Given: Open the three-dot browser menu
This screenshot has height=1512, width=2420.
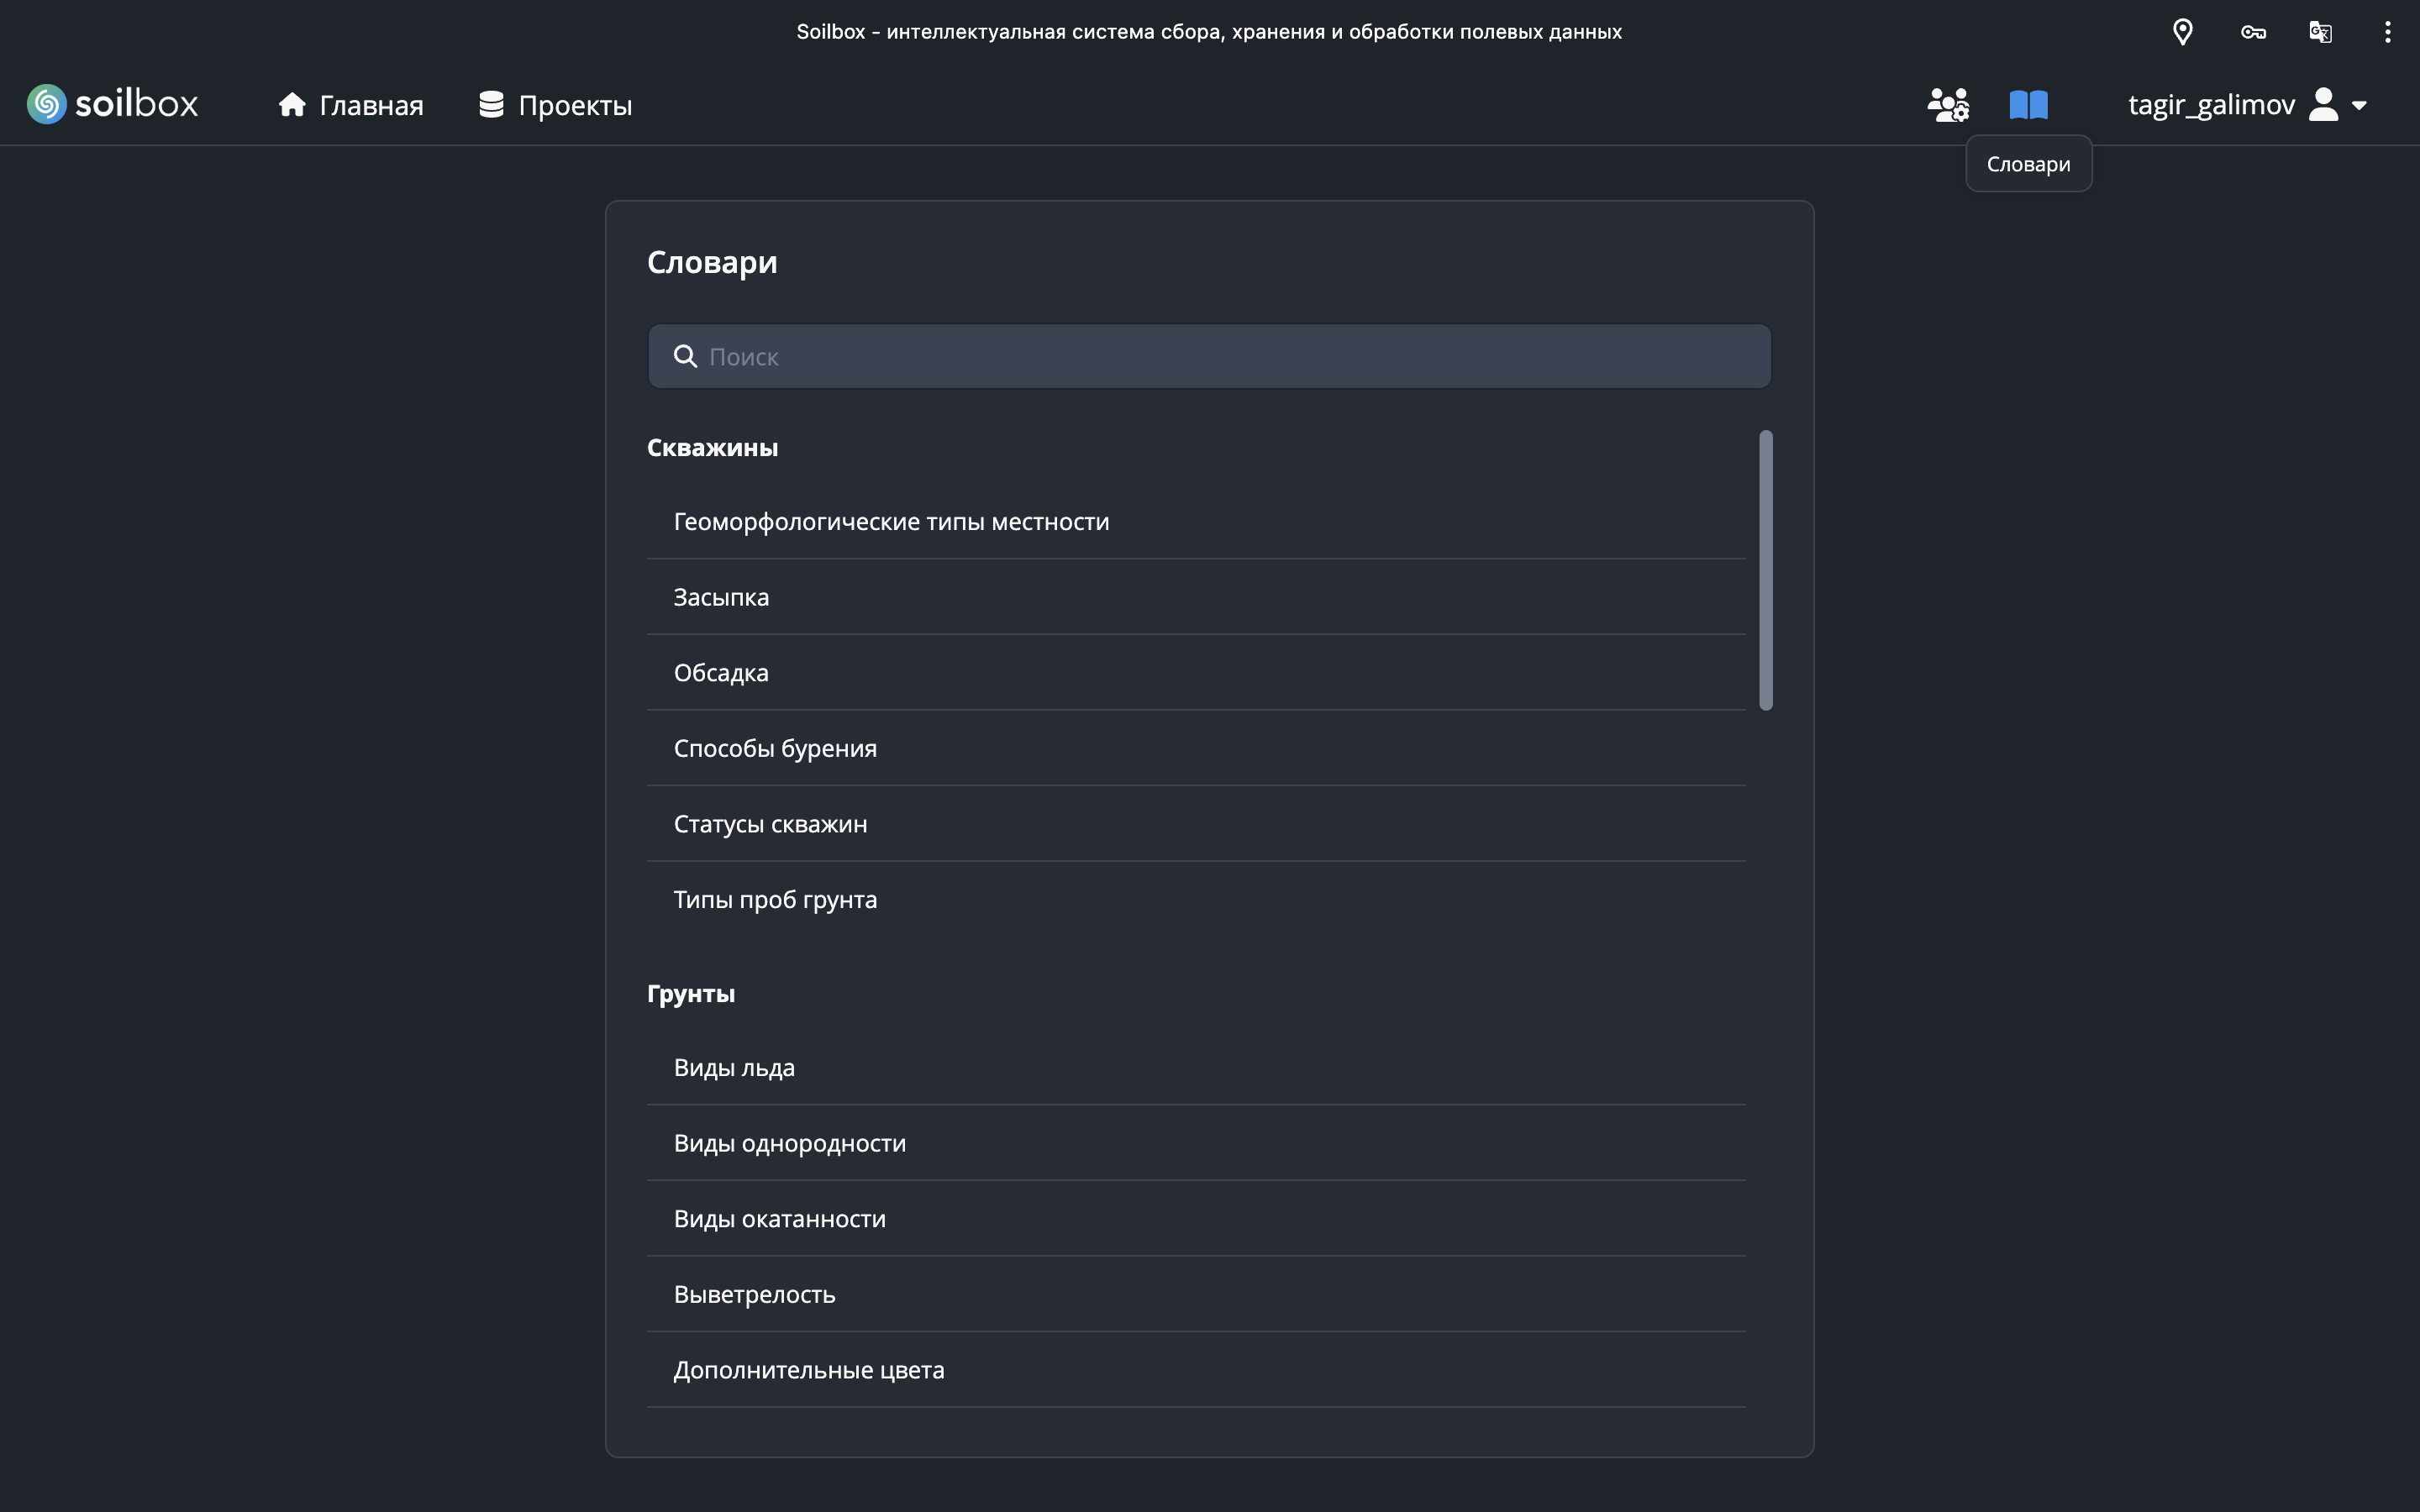Looking at the screenshot, I should coord(2387,32).
